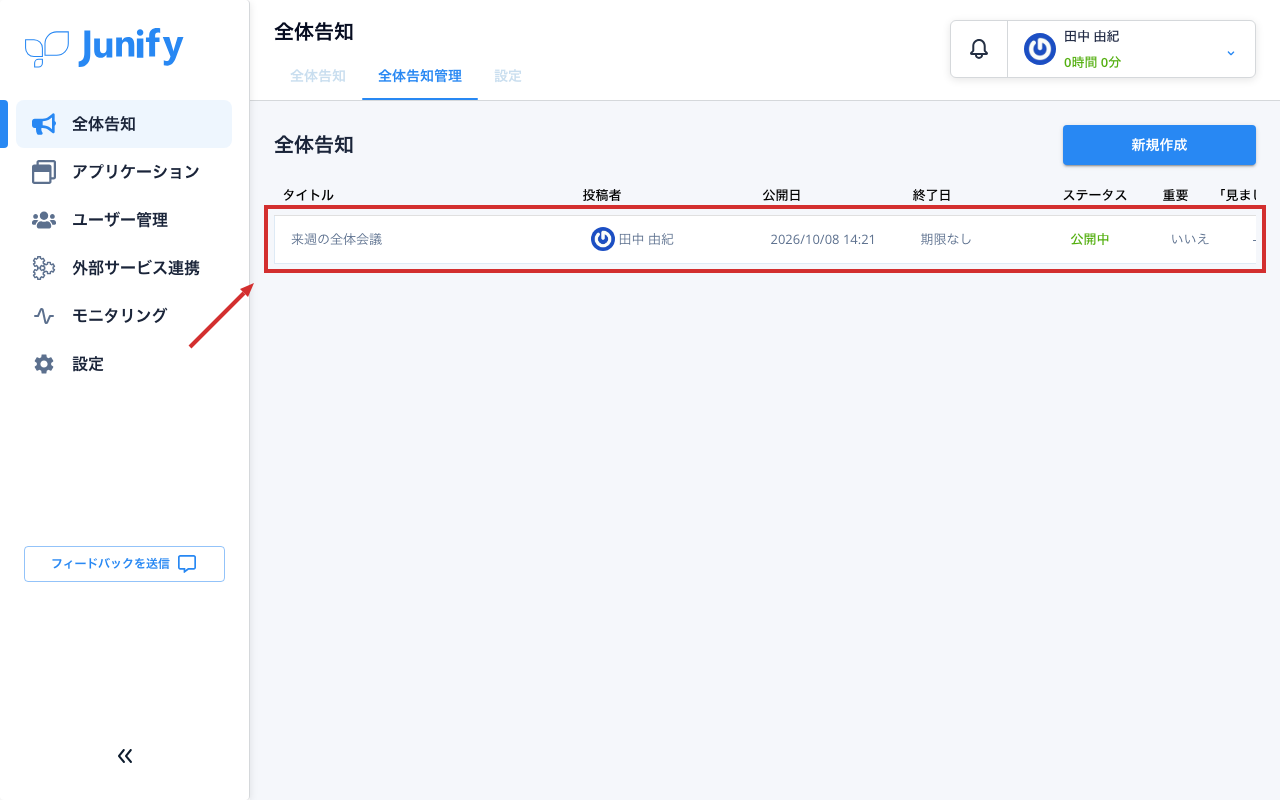Click the 重要 column header
This screenshot has height=800, width=1280.
click(1176, 195)
